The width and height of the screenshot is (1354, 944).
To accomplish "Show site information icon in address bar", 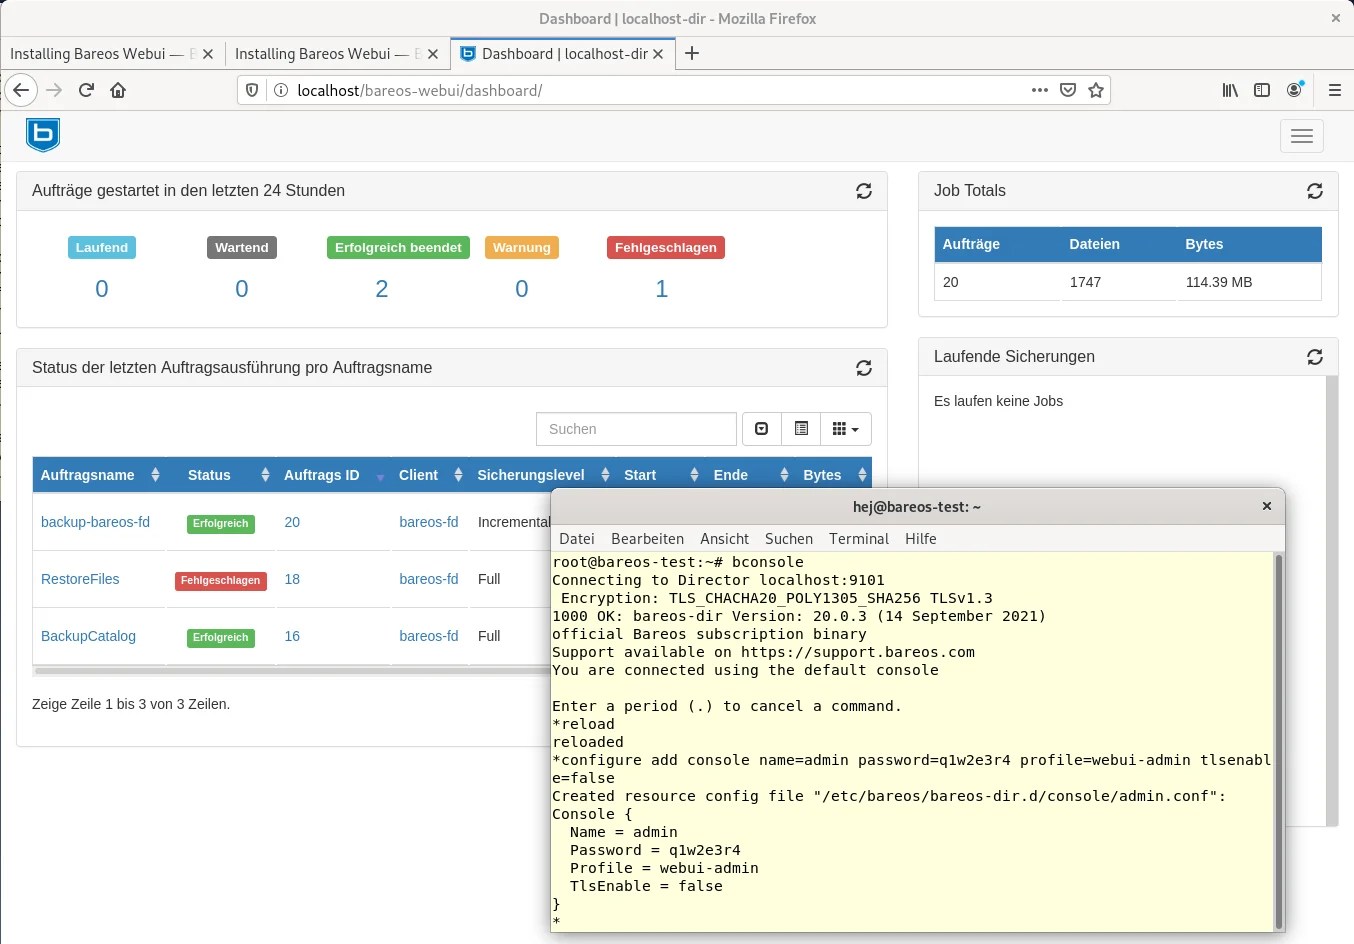I will point(281,90).
